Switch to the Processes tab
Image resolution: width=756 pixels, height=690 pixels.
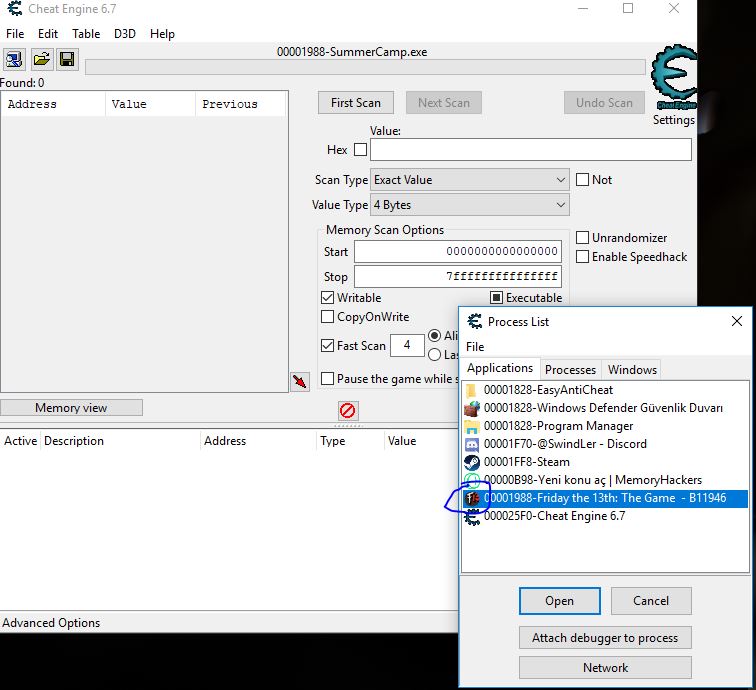(570, 370)
